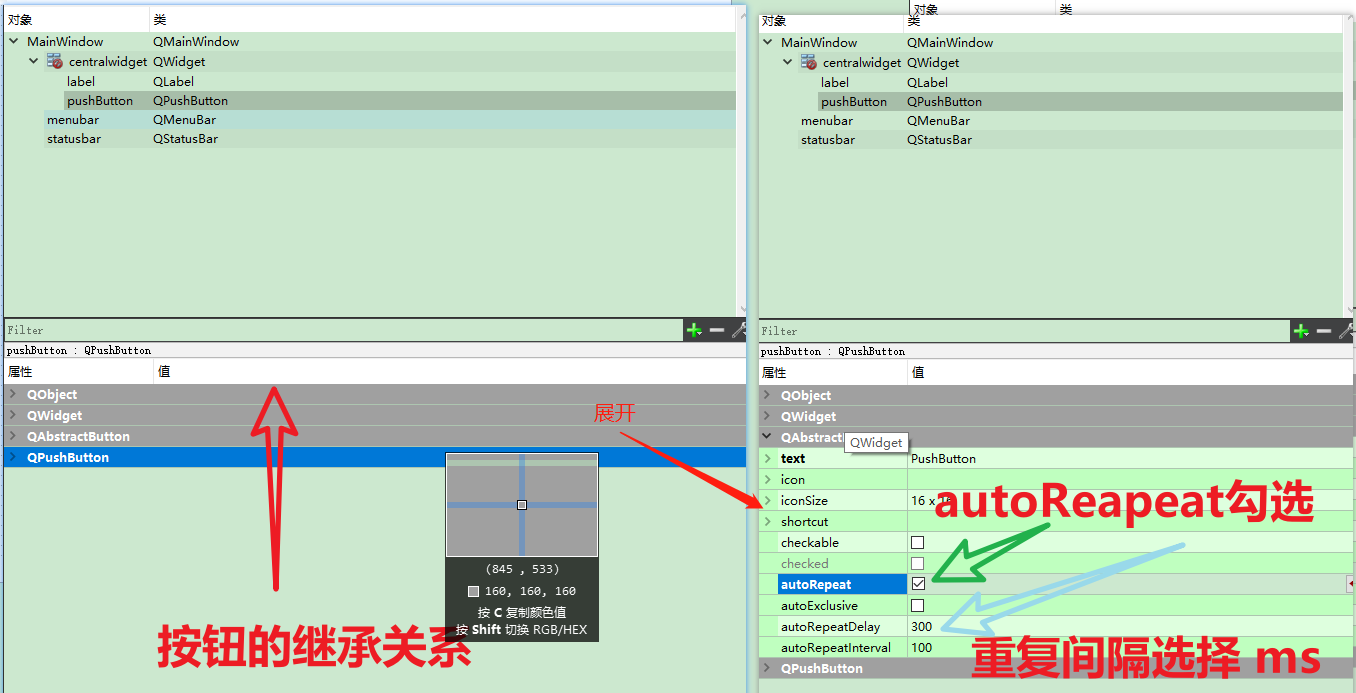Uncheck the autoRepeat checkbox

[917, 583]
